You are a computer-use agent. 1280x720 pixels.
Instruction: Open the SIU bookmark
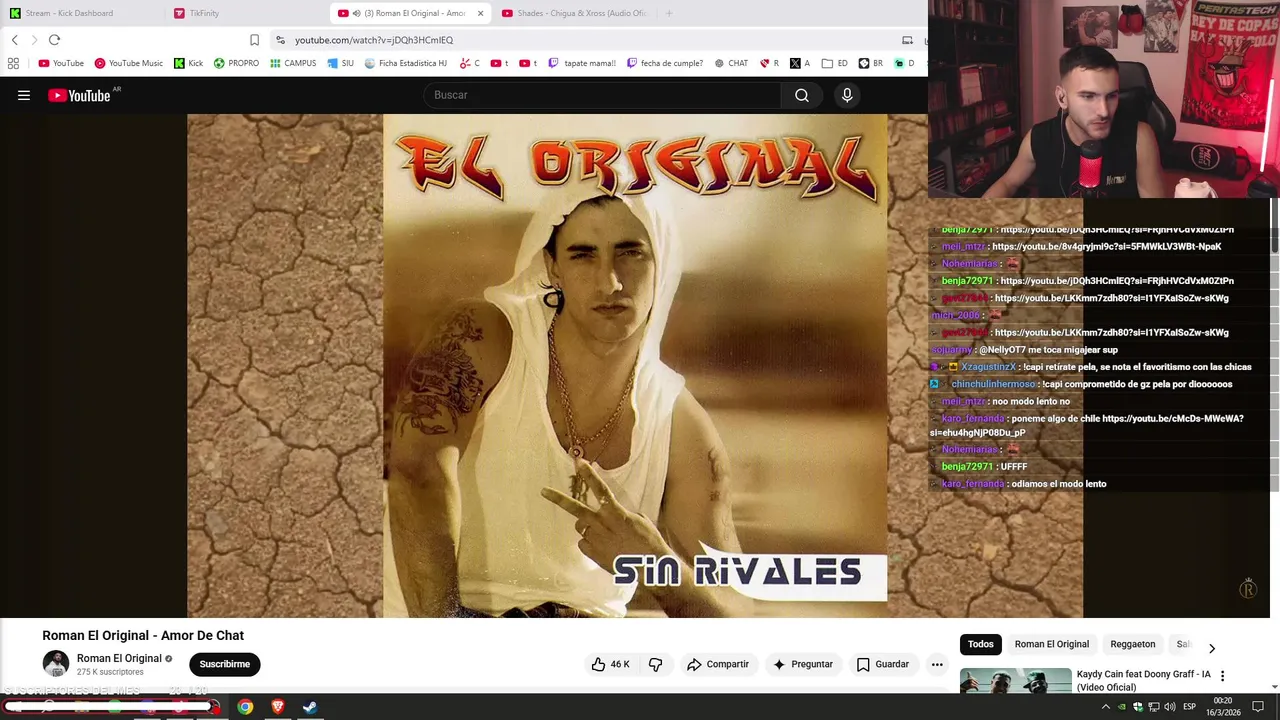tap(340, 63)
